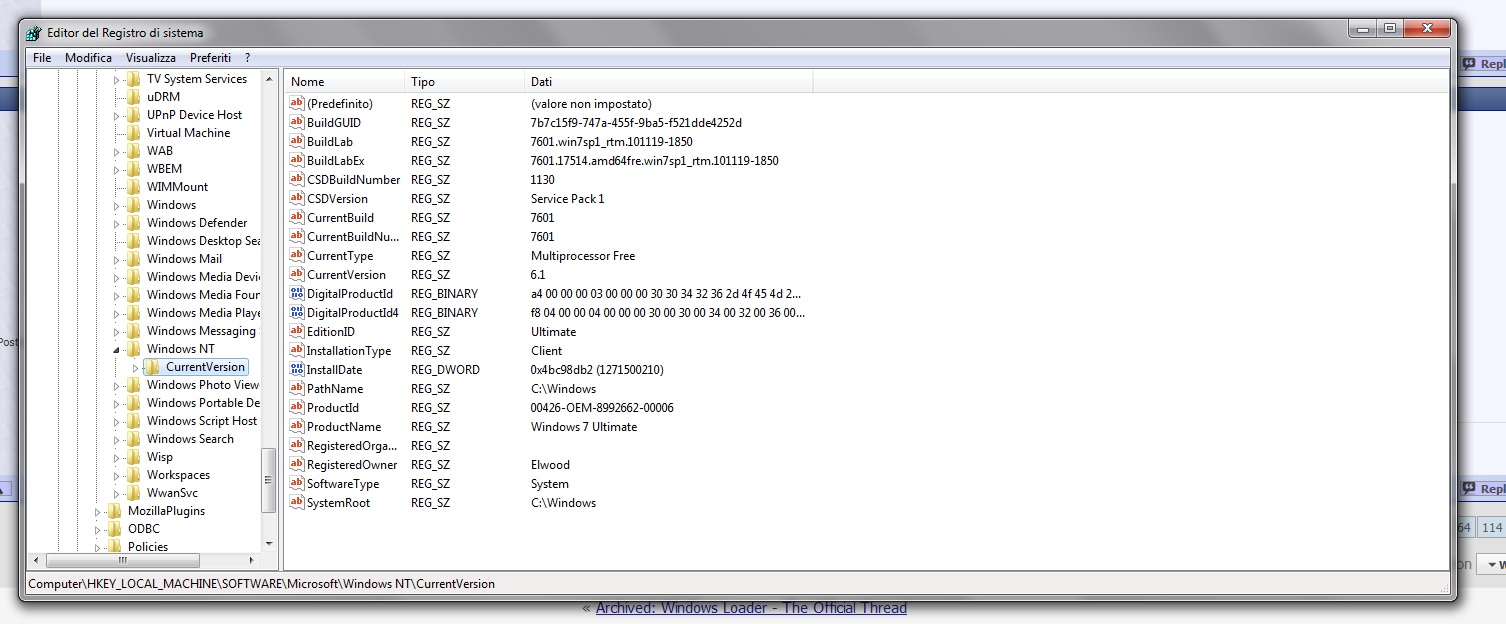This screenshot has height=624, width=1506.
Task: Click the BuildGUID string value icon
Action: [x=296, y=122]
